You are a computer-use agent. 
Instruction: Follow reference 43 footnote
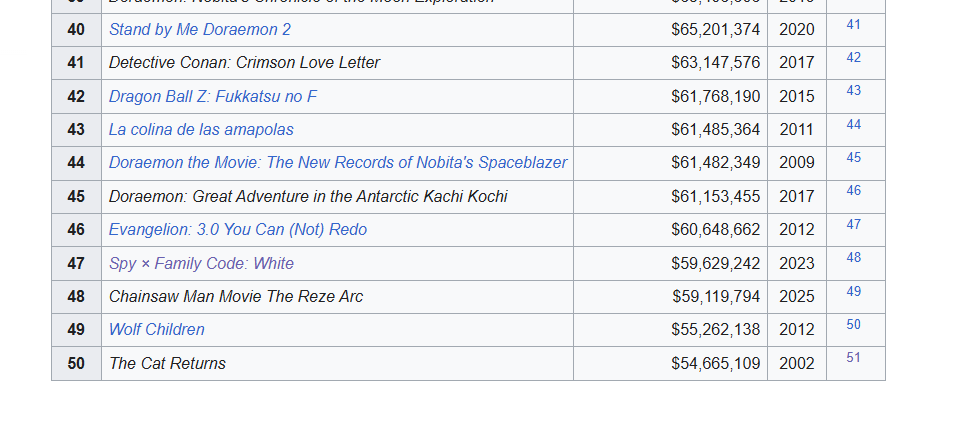[x=853, y=91]
